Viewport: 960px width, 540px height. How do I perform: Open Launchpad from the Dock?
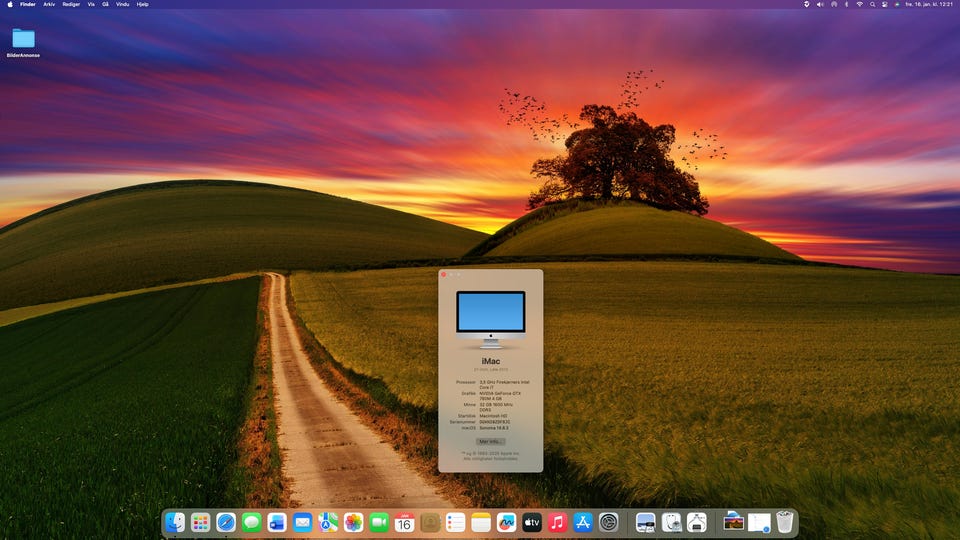coord(200,522)
